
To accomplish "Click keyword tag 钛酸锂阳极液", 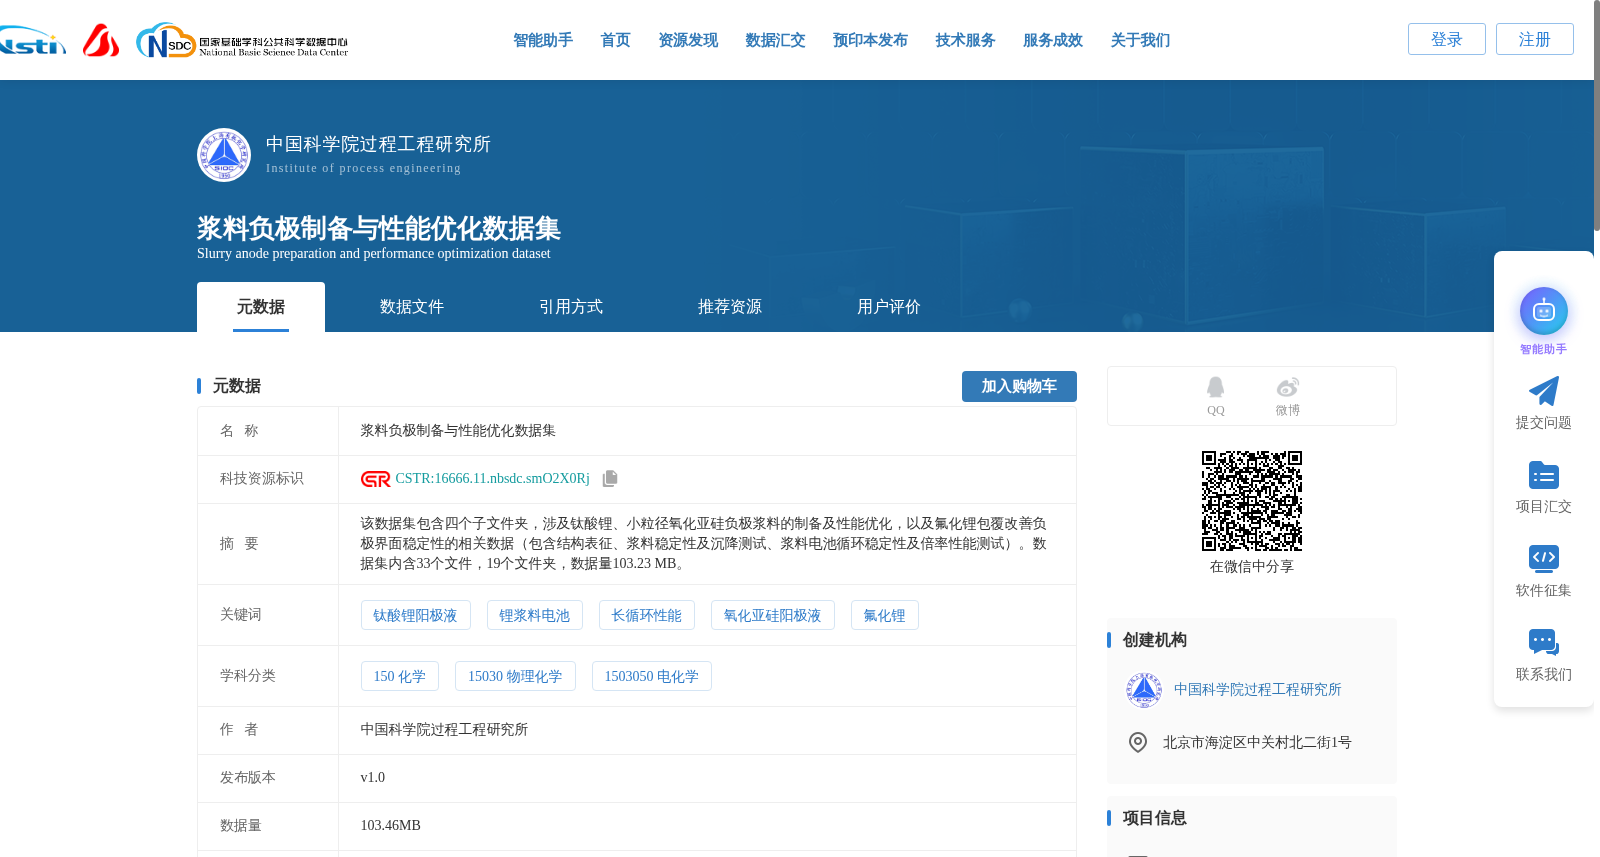I will click(415, 615).
